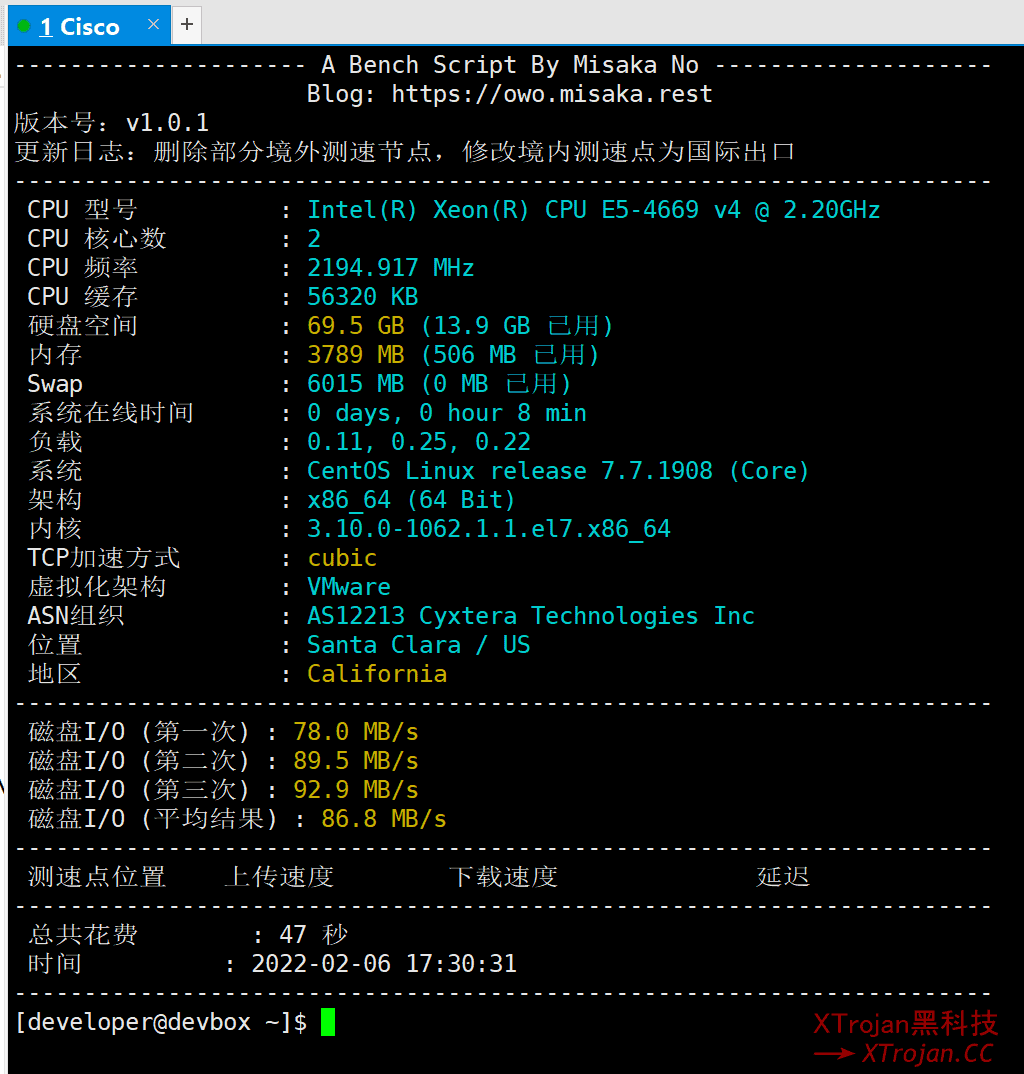Click the green terminal cursor block

pos(328,1022)
